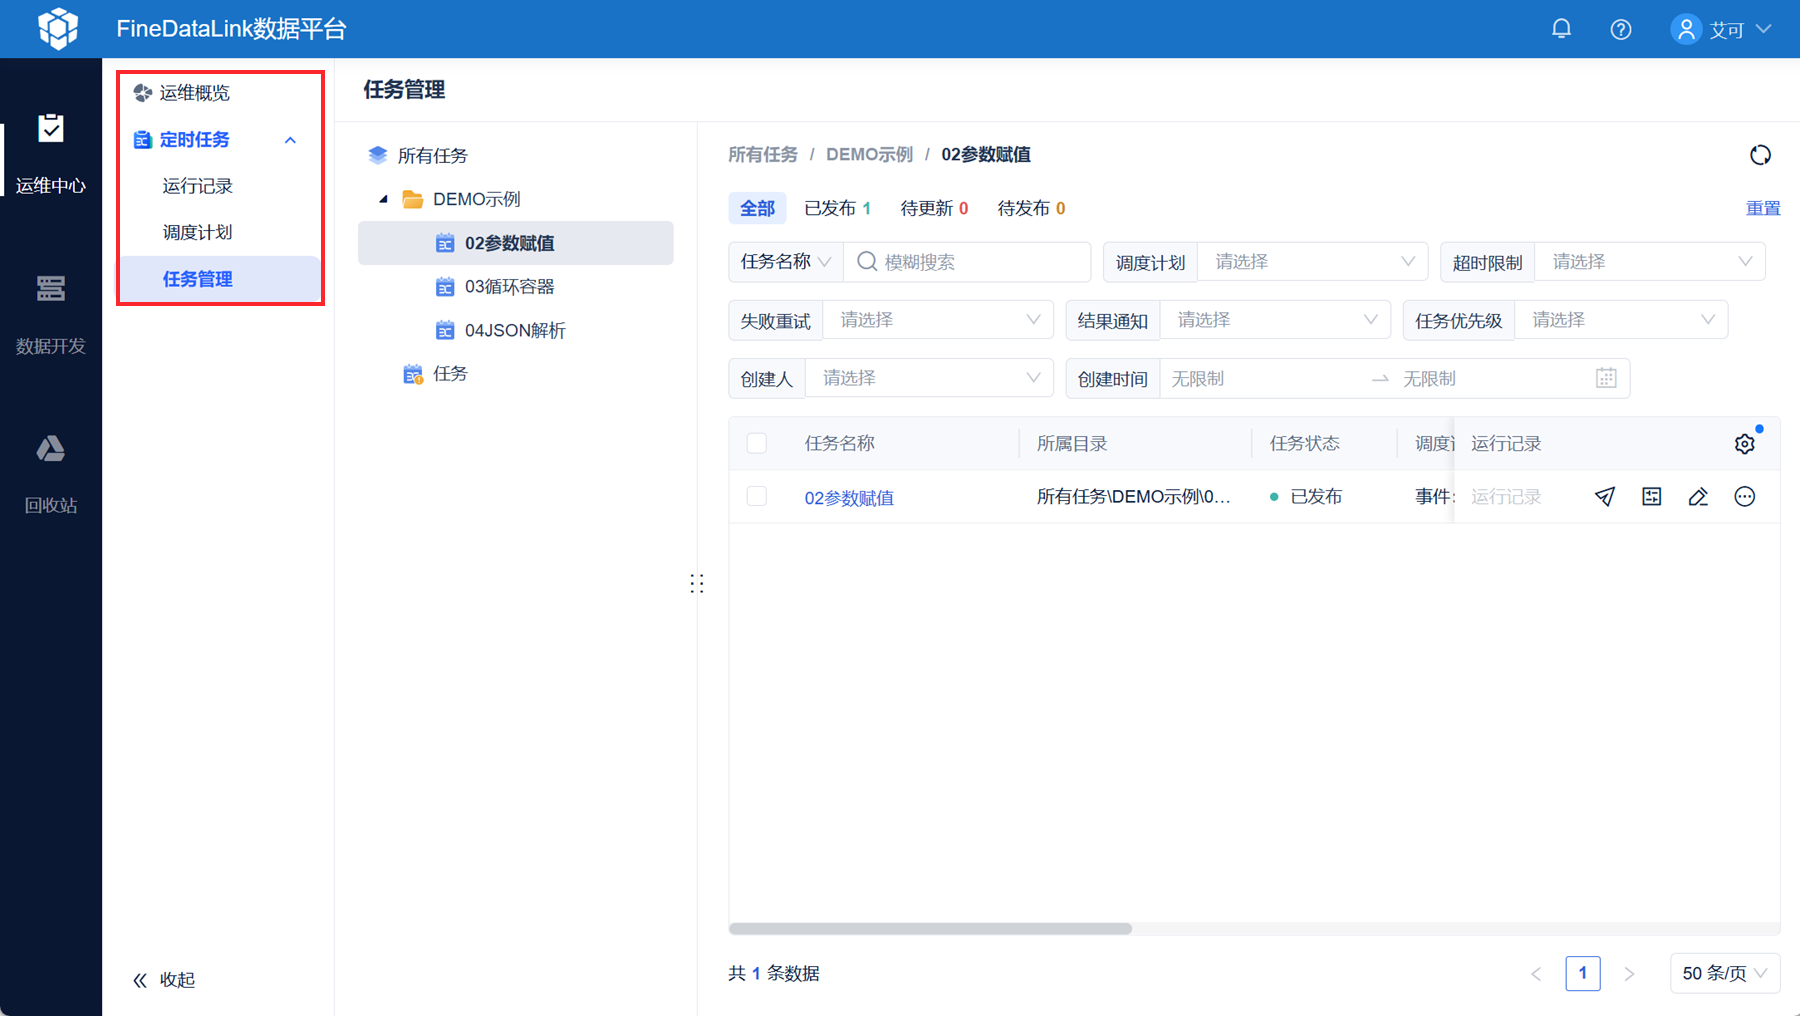
Task: Open 回收站 in the left rail
Action: tap(51, 474)
